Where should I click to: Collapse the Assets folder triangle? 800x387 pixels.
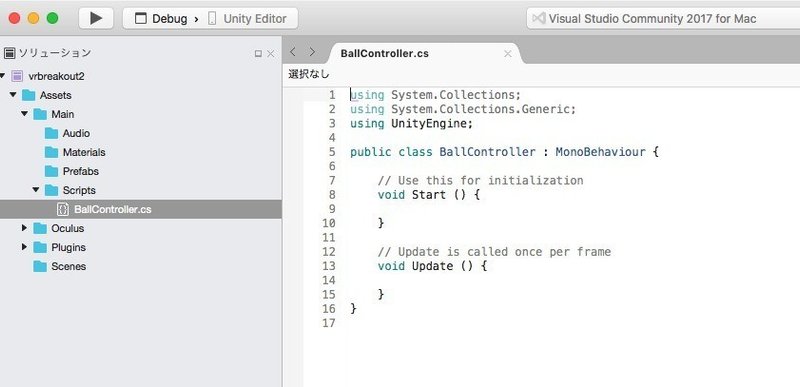[13, 95]
